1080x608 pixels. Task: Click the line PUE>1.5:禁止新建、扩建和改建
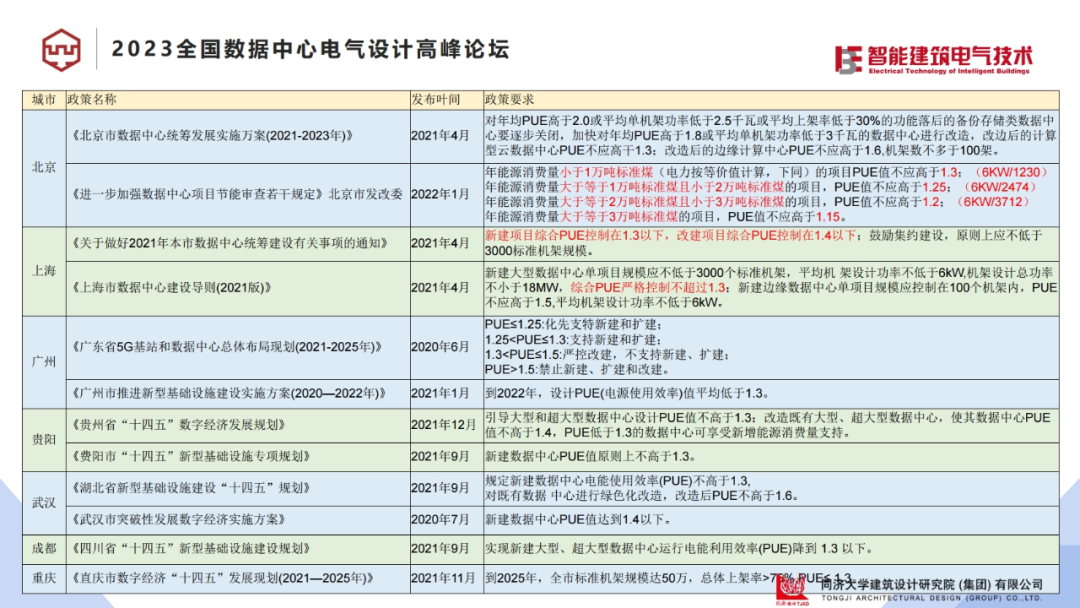click(x=577, y=370)
